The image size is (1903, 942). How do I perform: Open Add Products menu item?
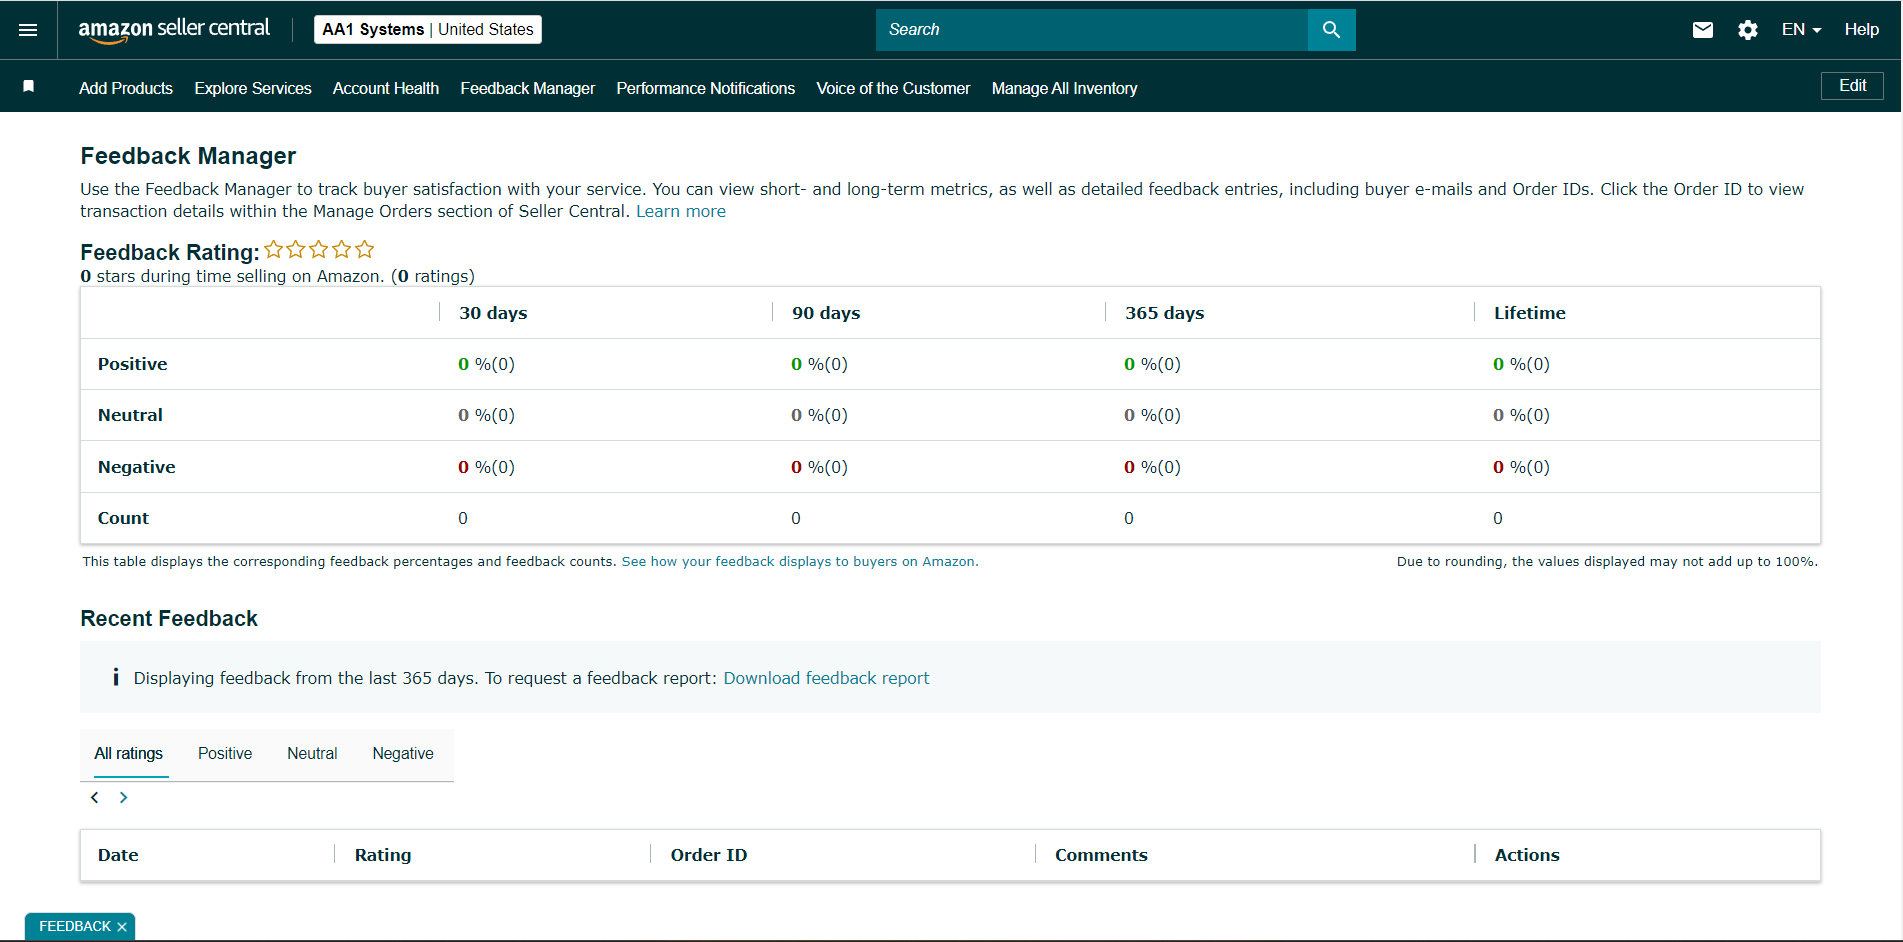tap(126, 88)
